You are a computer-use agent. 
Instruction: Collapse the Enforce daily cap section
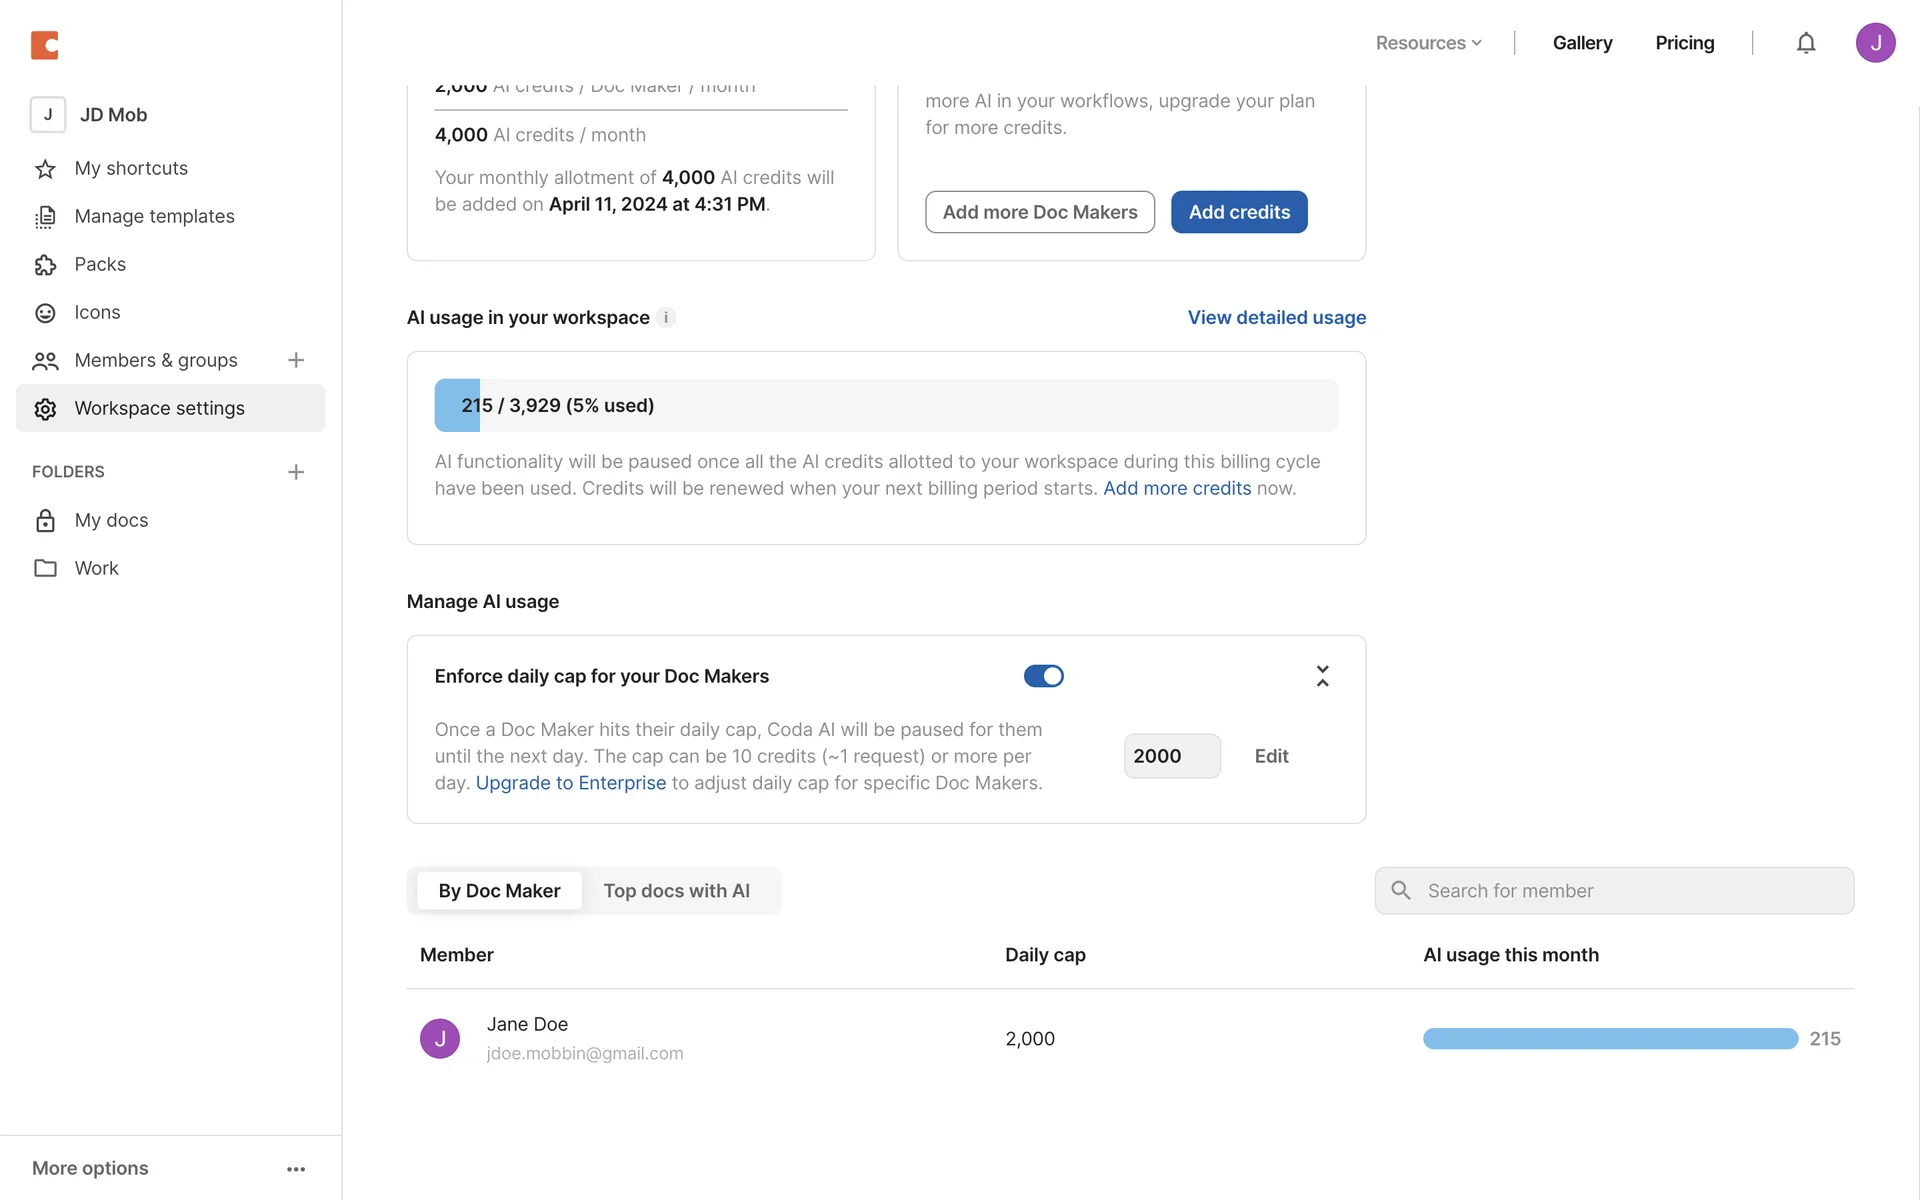pos(1322,676)
